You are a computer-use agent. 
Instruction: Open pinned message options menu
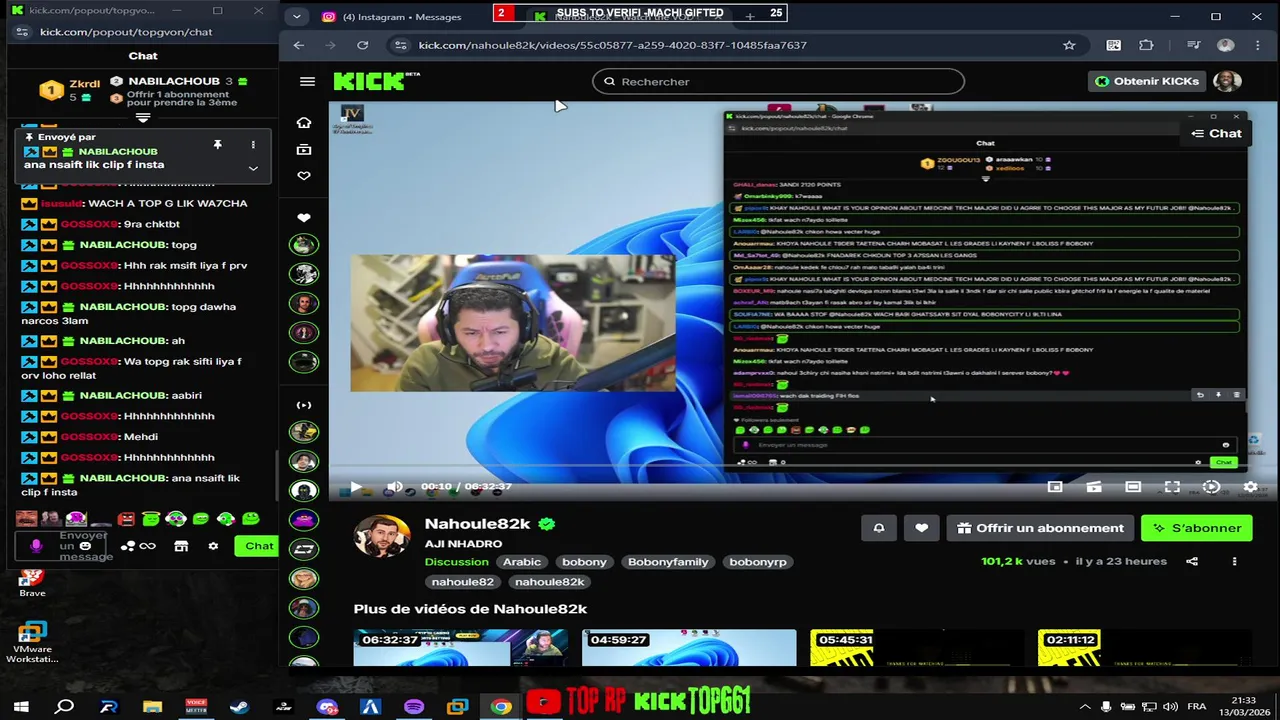tap(253, 145)
